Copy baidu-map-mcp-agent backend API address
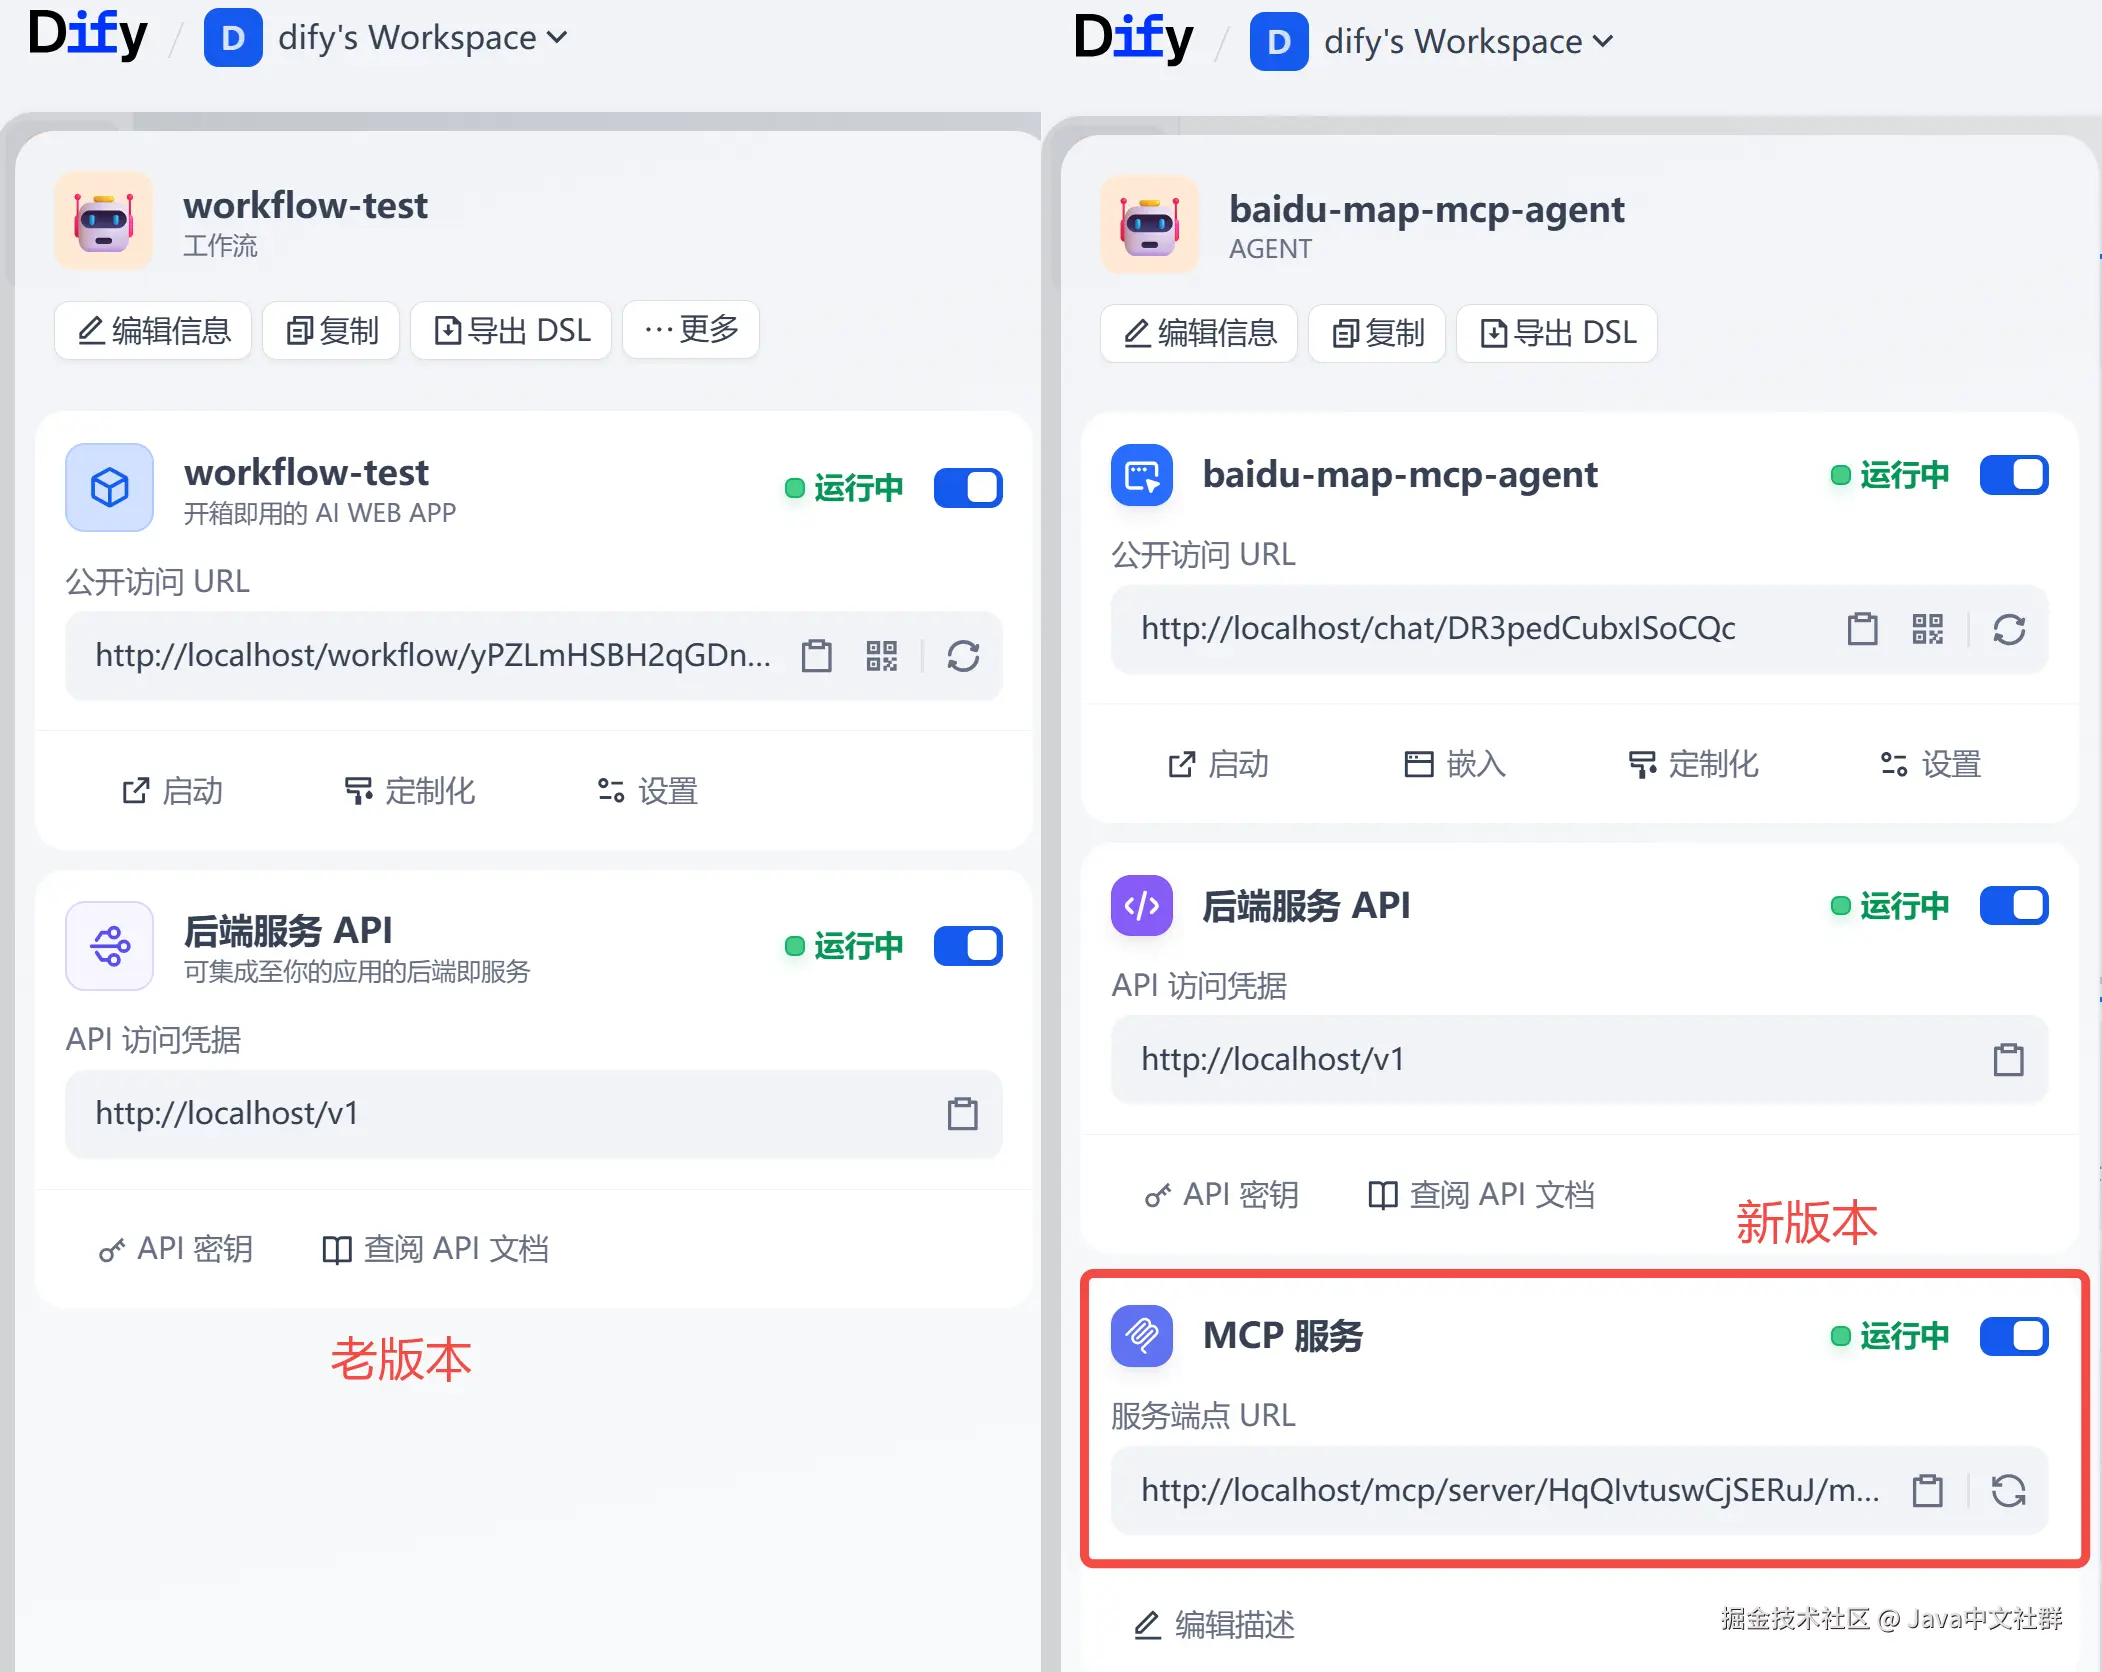The height and width of the screenshot is (1672, 2102). coord(2008,1060)
